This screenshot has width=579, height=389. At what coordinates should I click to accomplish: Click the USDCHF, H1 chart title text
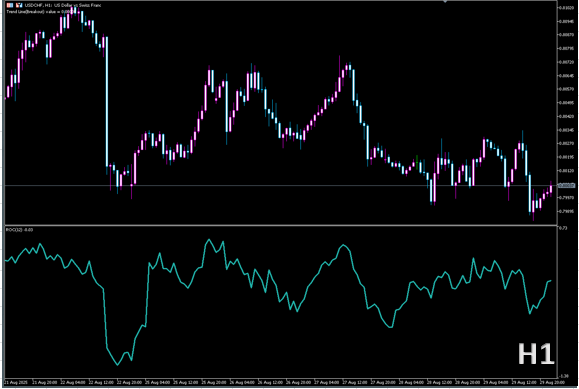click(63, 5)
